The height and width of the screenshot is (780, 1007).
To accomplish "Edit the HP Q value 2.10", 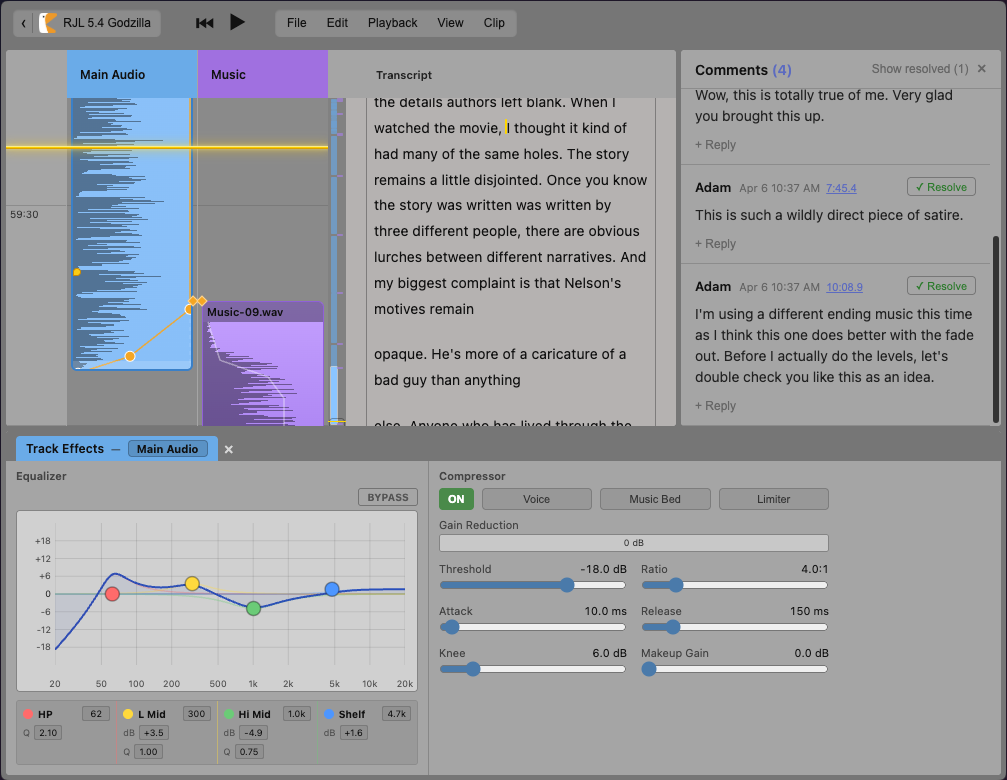I will pos(48,732).
